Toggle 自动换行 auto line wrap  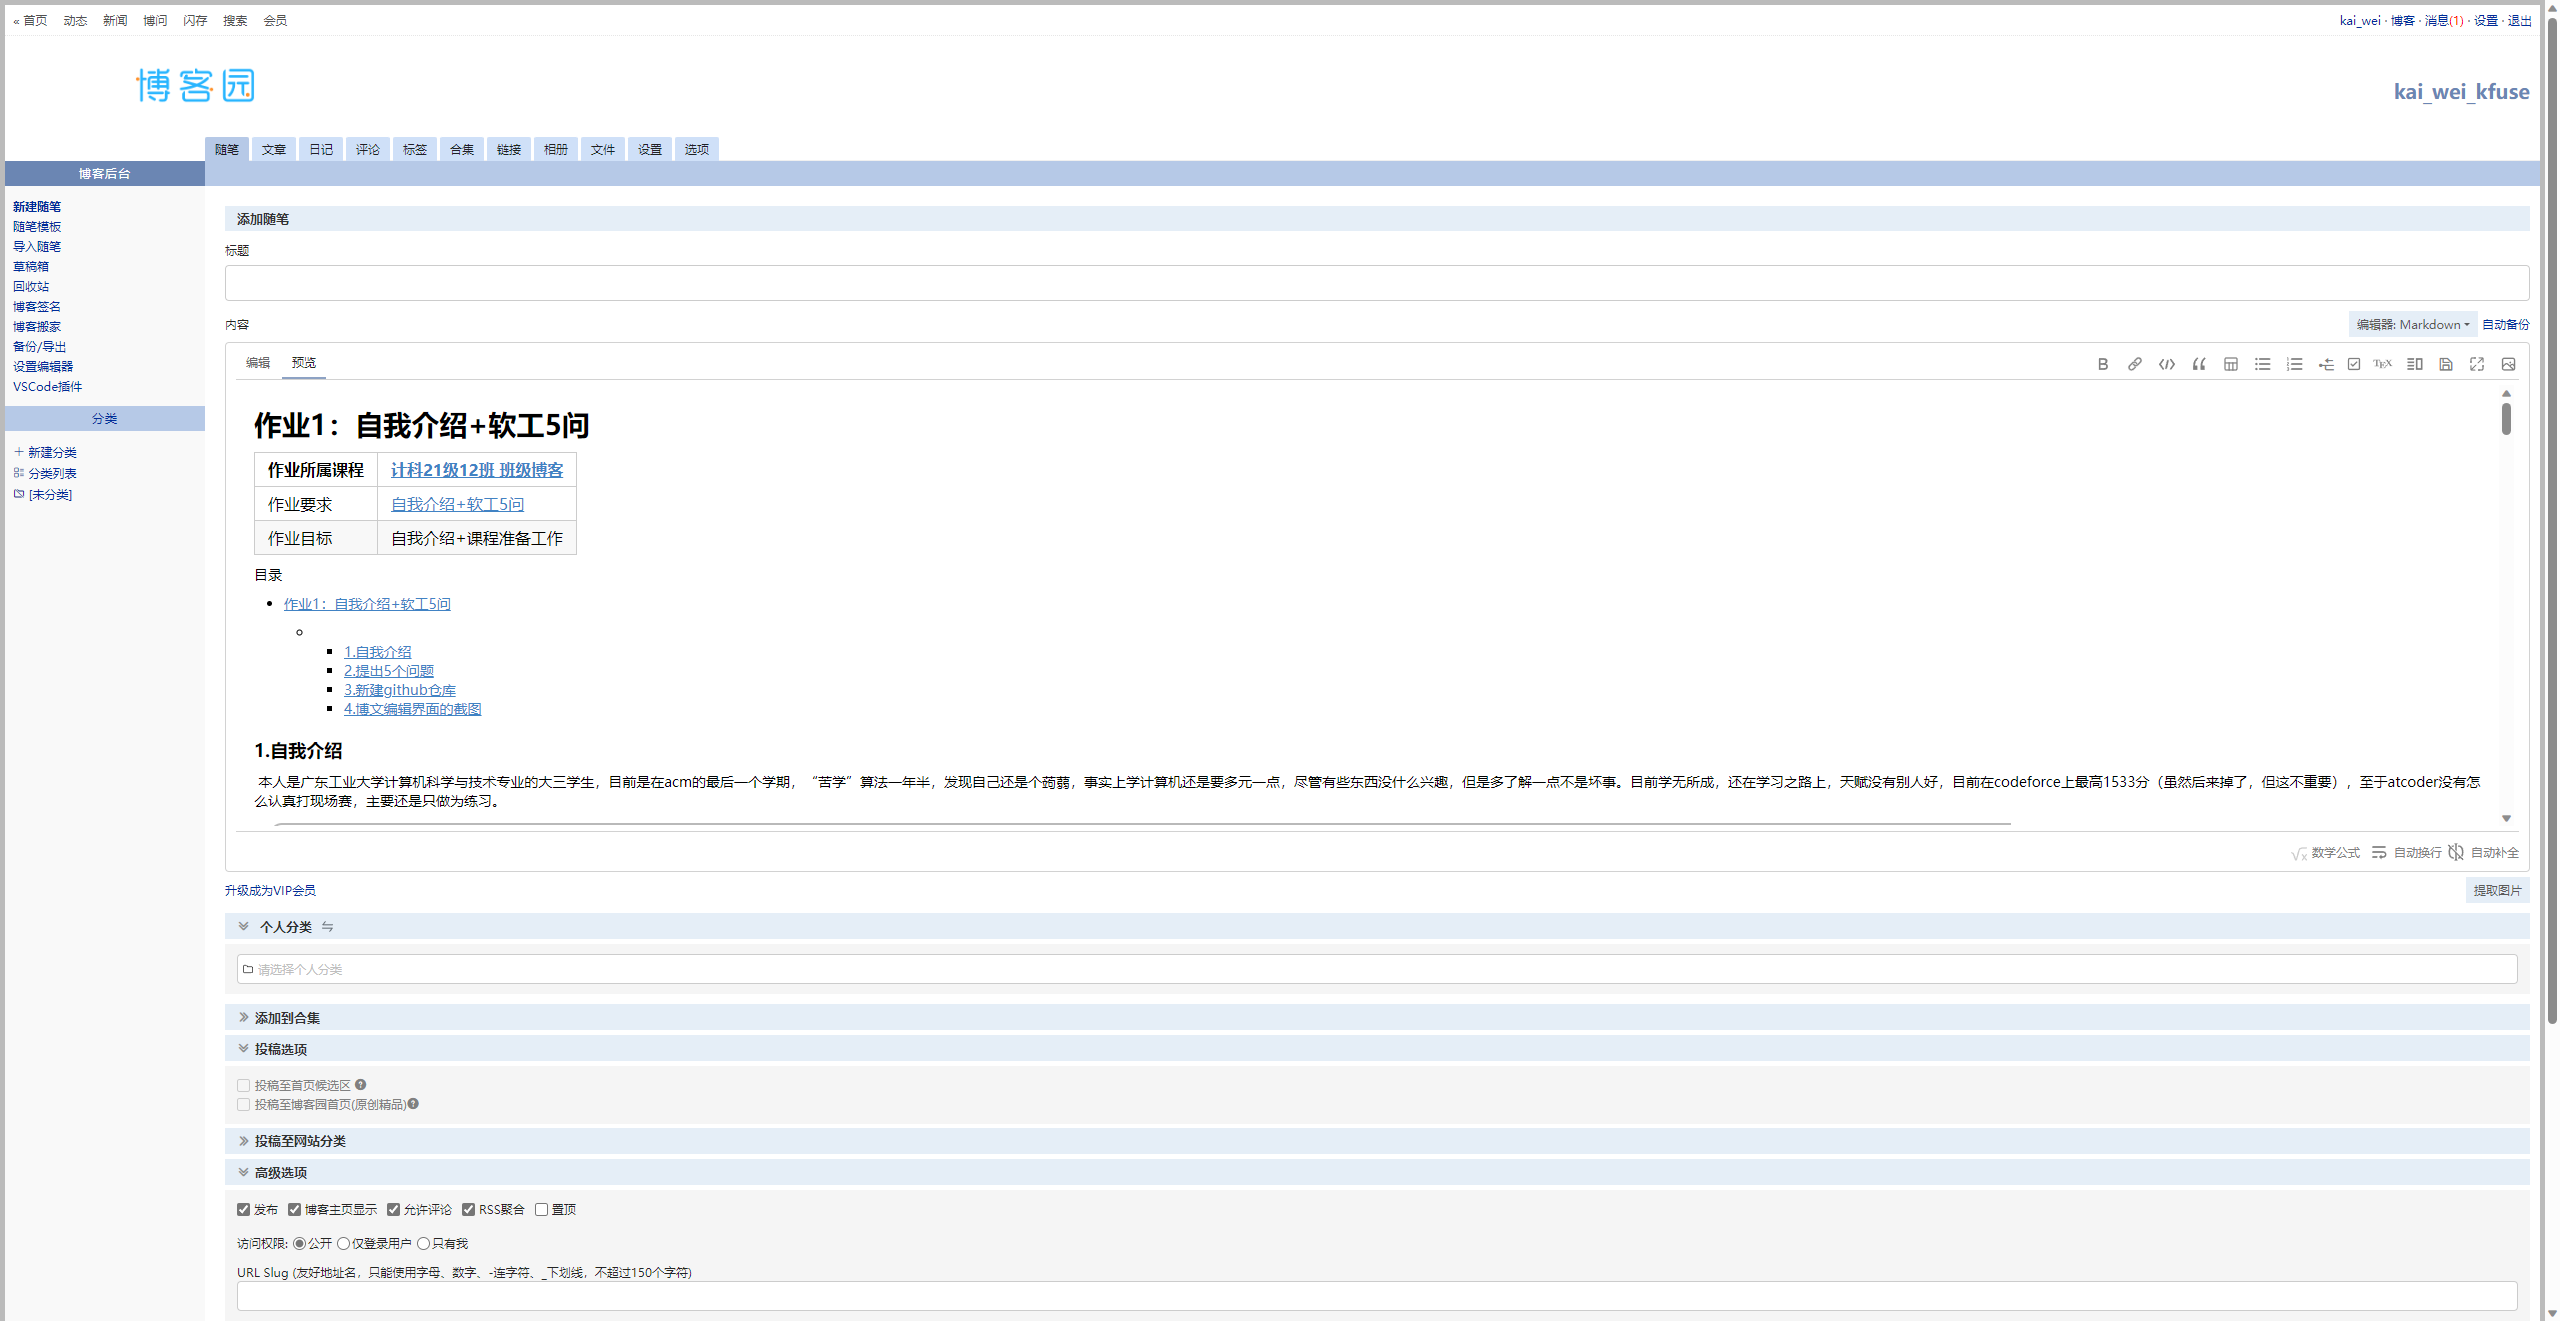point(2407,853)
